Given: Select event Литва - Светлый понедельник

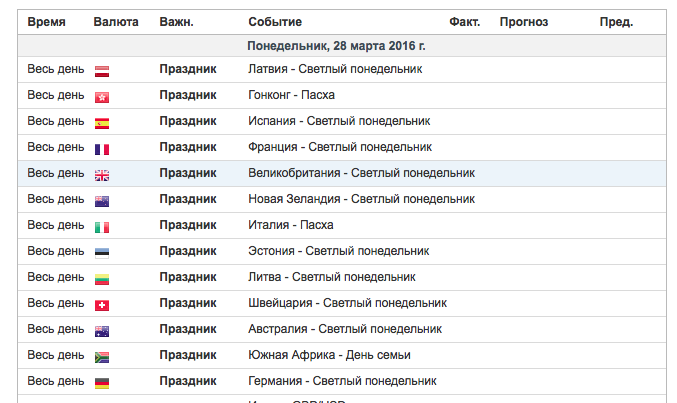Looking at the screenshot, I should (332, 277).
